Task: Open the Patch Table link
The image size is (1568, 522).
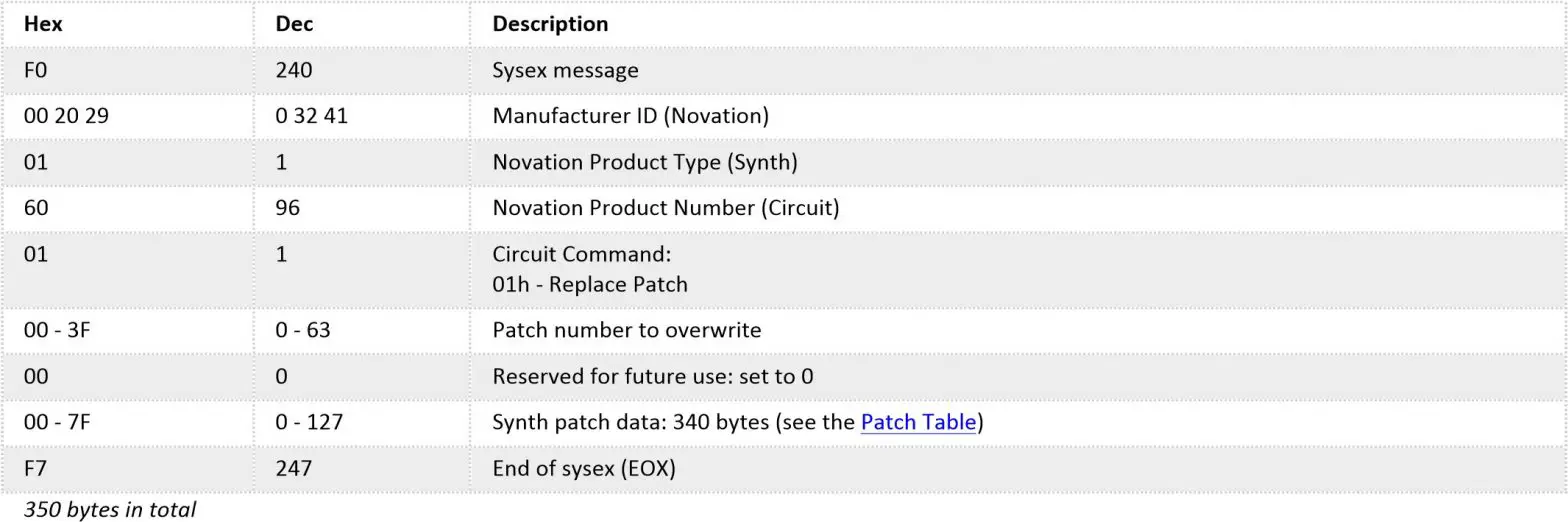Action: click(917, 422)
